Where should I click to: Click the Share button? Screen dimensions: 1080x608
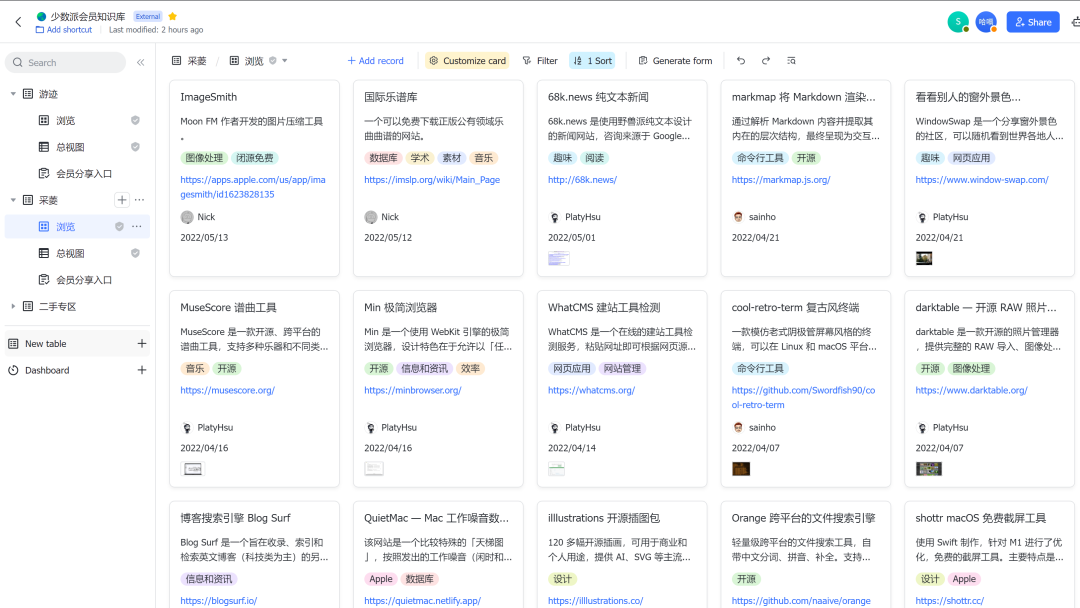1032,22
